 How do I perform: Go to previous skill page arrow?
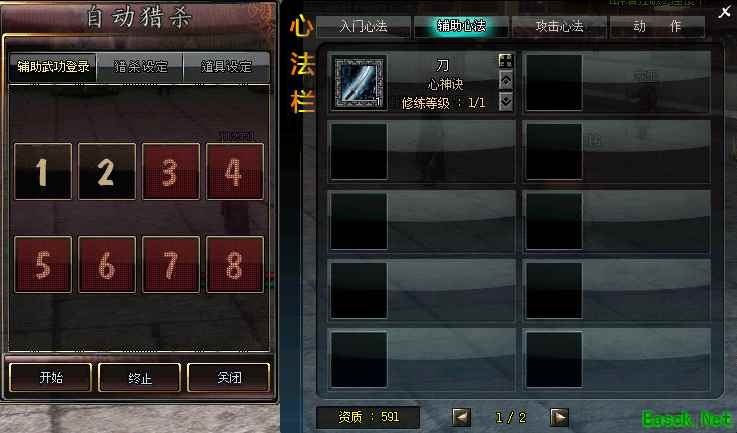461,417
